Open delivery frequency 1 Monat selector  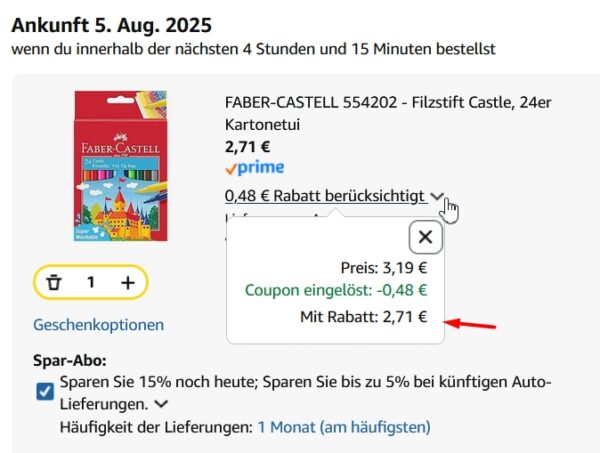click(343, 427)
